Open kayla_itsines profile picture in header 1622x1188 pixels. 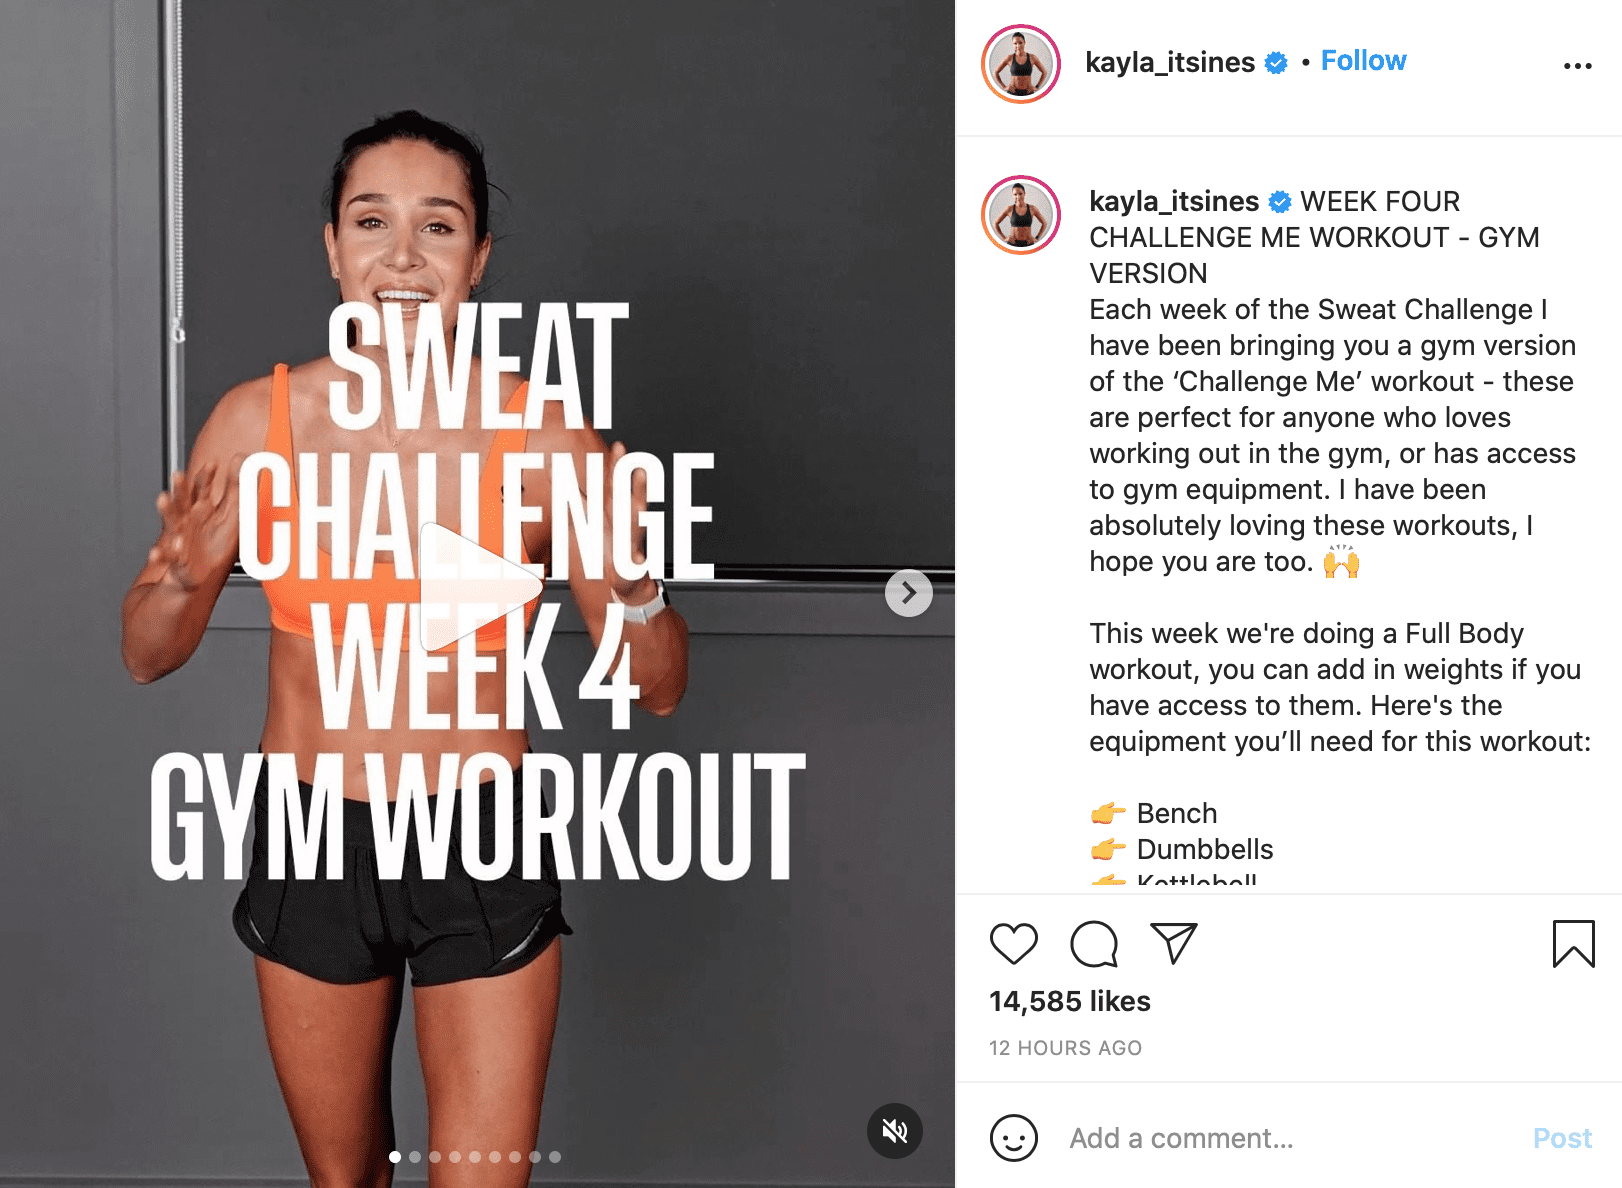click(1021, 64)
